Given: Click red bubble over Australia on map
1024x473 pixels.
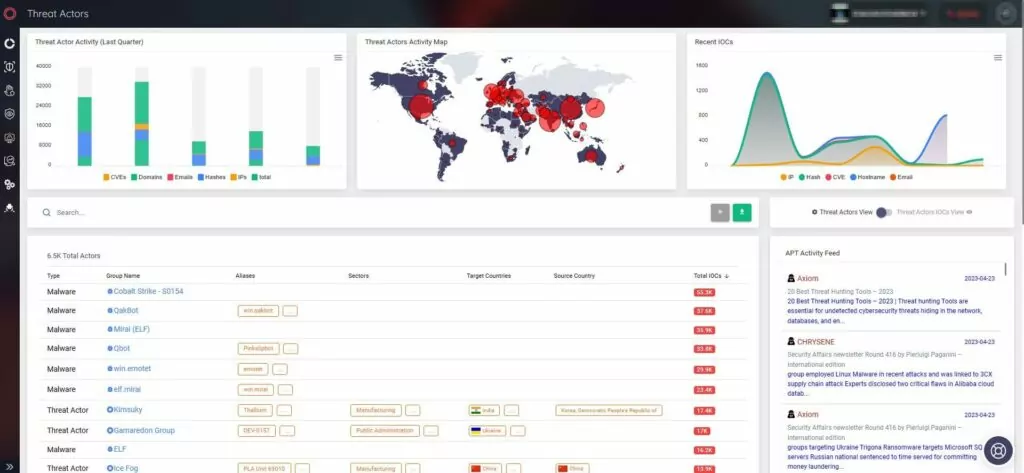Looking at the screenshot, I should click(x=591, y=156).
